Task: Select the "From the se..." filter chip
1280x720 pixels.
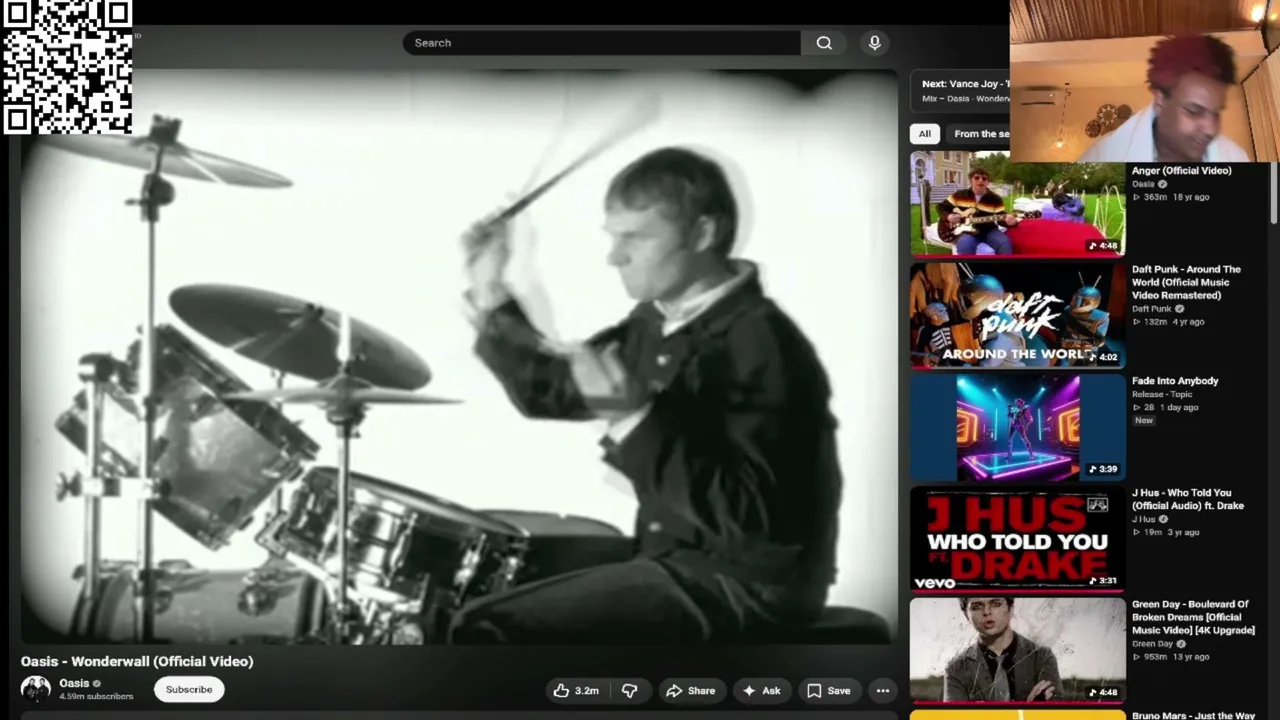Action: point(980,133)
